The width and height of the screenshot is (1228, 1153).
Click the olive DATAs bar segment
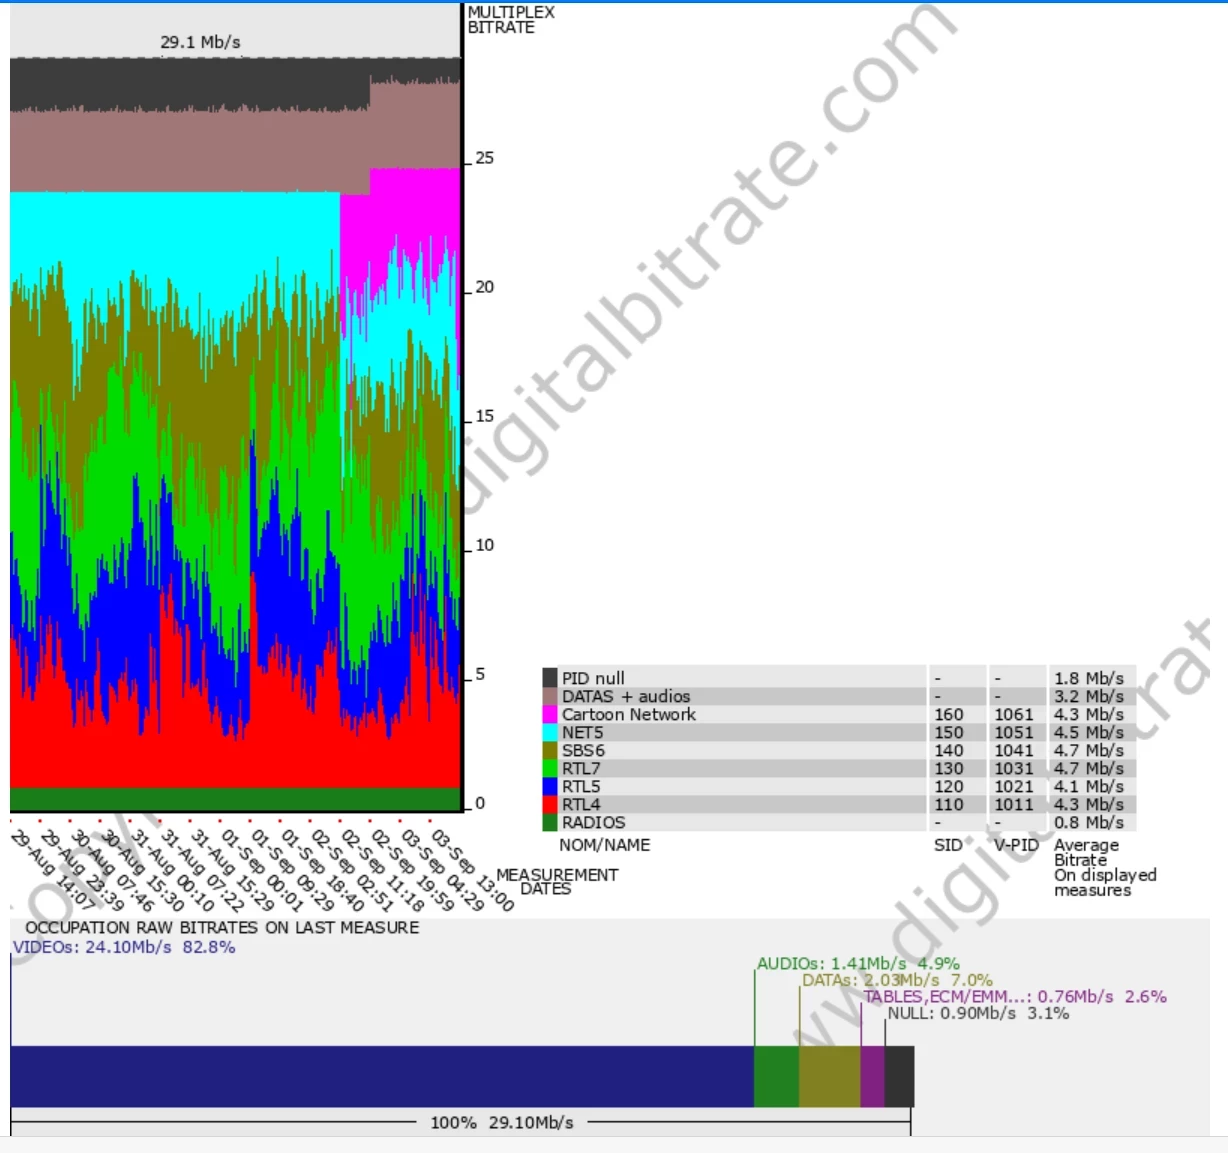click(829, 1076)
